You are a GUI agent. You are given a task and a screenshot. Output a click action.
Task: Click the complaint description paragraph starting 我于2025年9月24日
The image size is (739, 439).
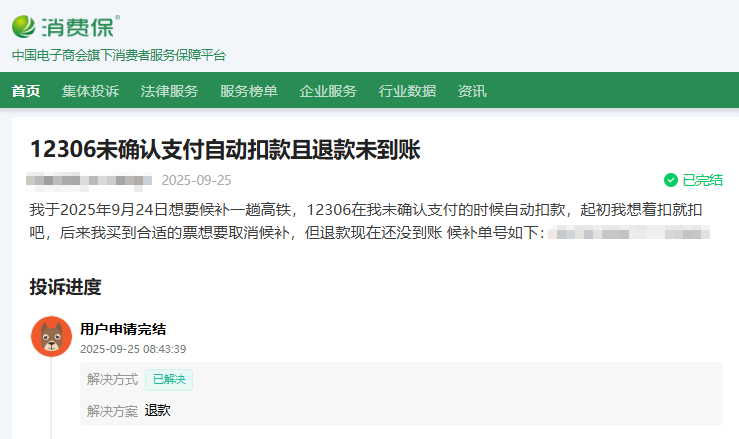[x=370, y=221]
